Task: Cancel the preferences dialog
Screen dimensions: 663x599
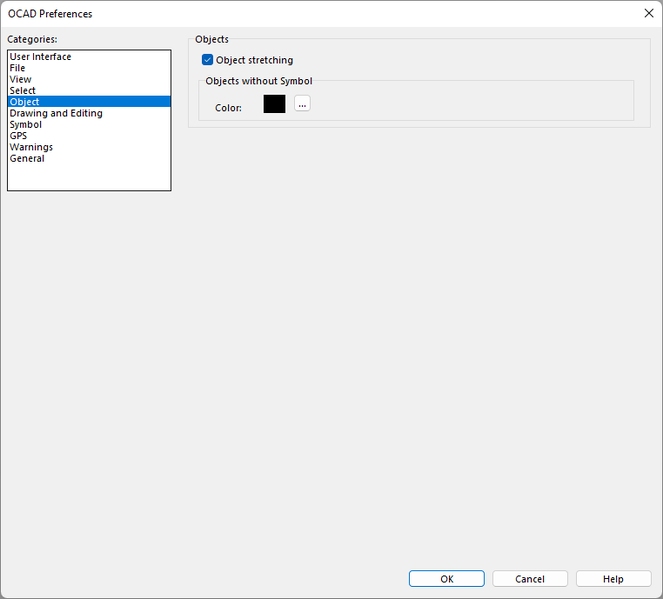Action: (x=530, y=579)
